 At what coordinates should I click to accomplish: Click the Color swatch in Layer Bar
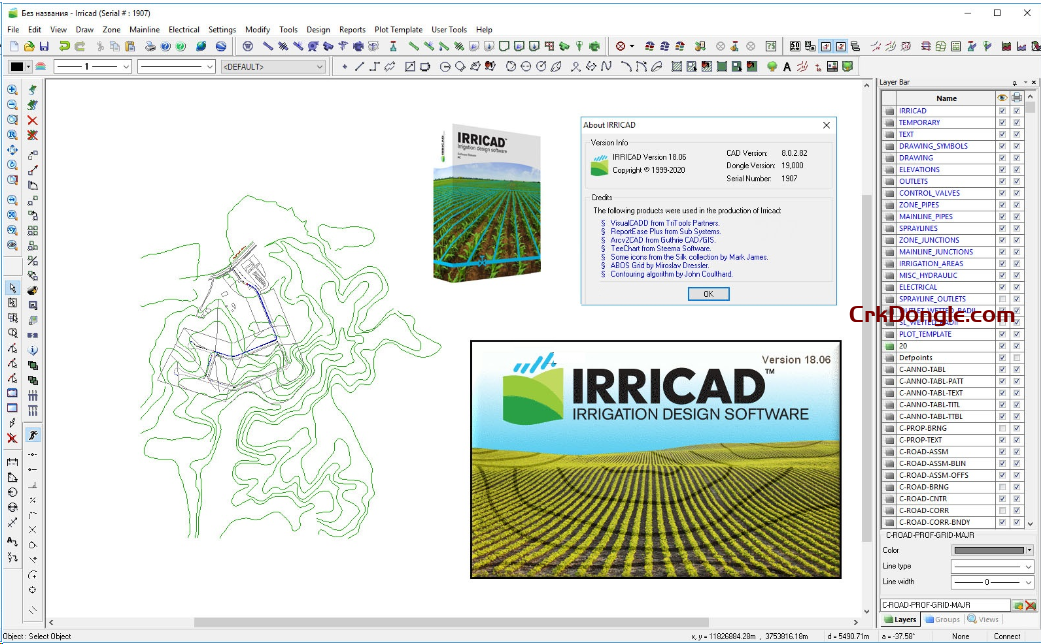click(x=992, y=550)
